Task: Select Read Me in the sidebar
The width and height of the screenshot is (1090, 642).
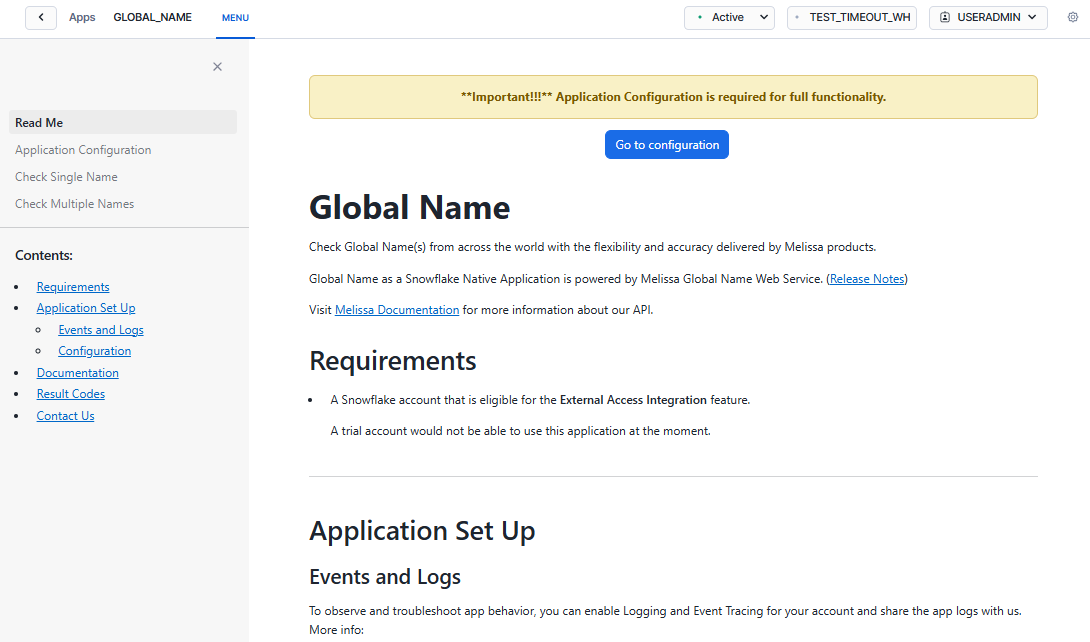Action: [123, 122]
